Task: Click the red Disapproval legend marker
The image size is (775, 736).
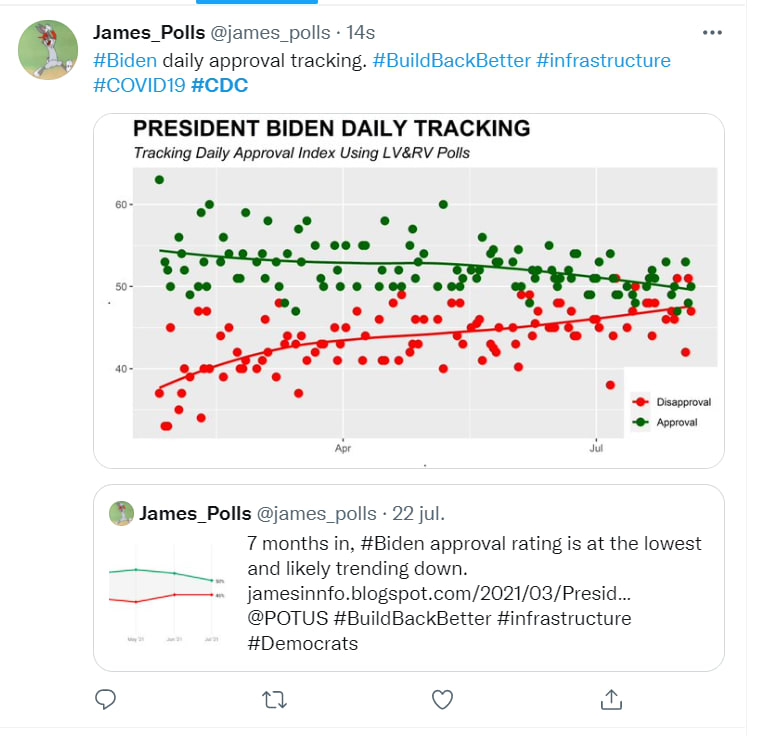Action: [x=641, y=402]
